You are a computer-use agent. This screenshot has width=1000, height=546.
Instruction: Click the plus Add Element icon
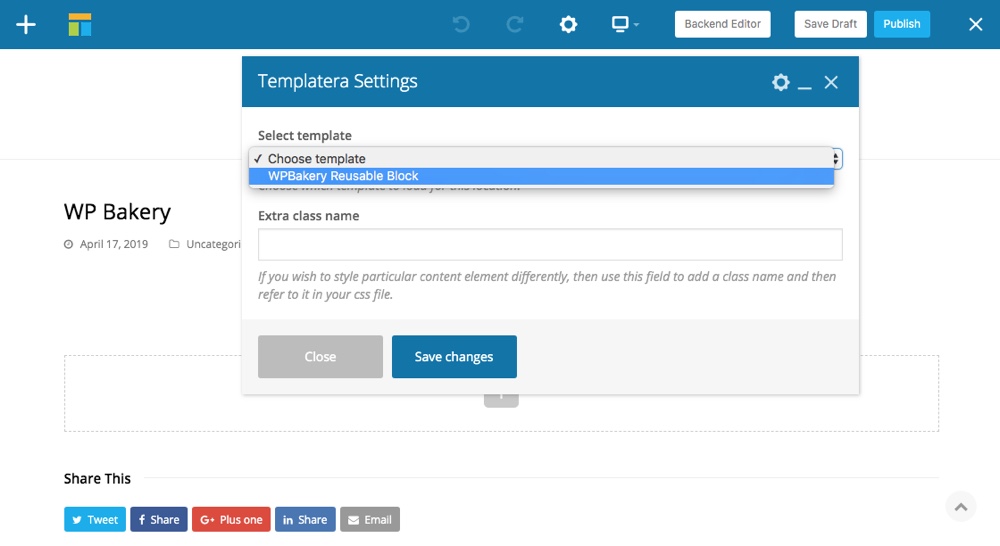pos(26,24)
